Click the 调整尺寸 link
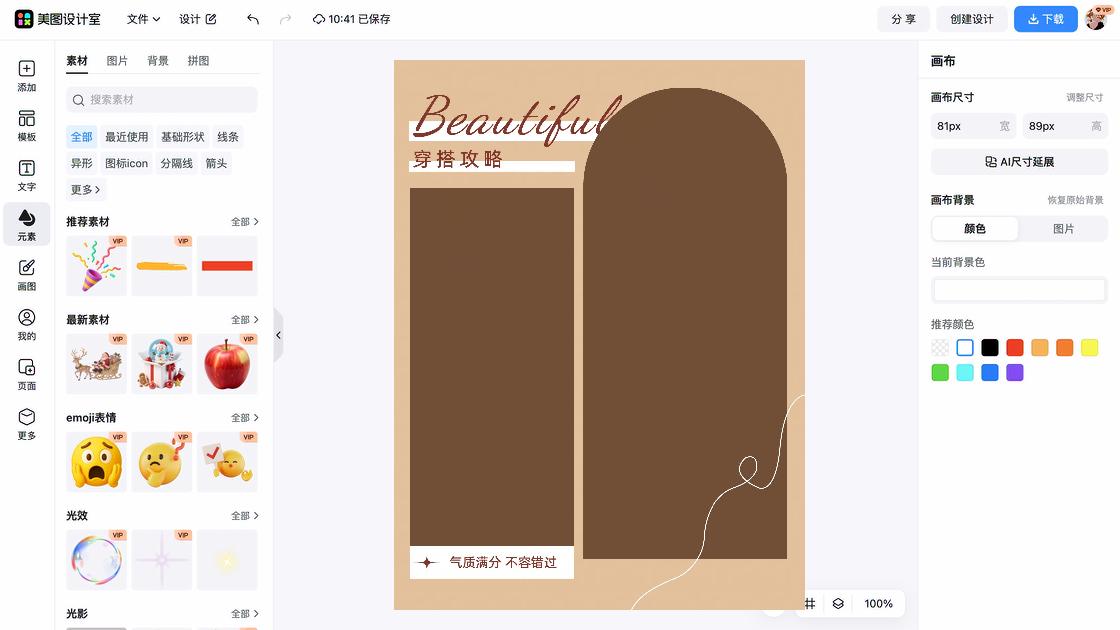This screenshot has width=1120, height=630. tap(1084, 97)
